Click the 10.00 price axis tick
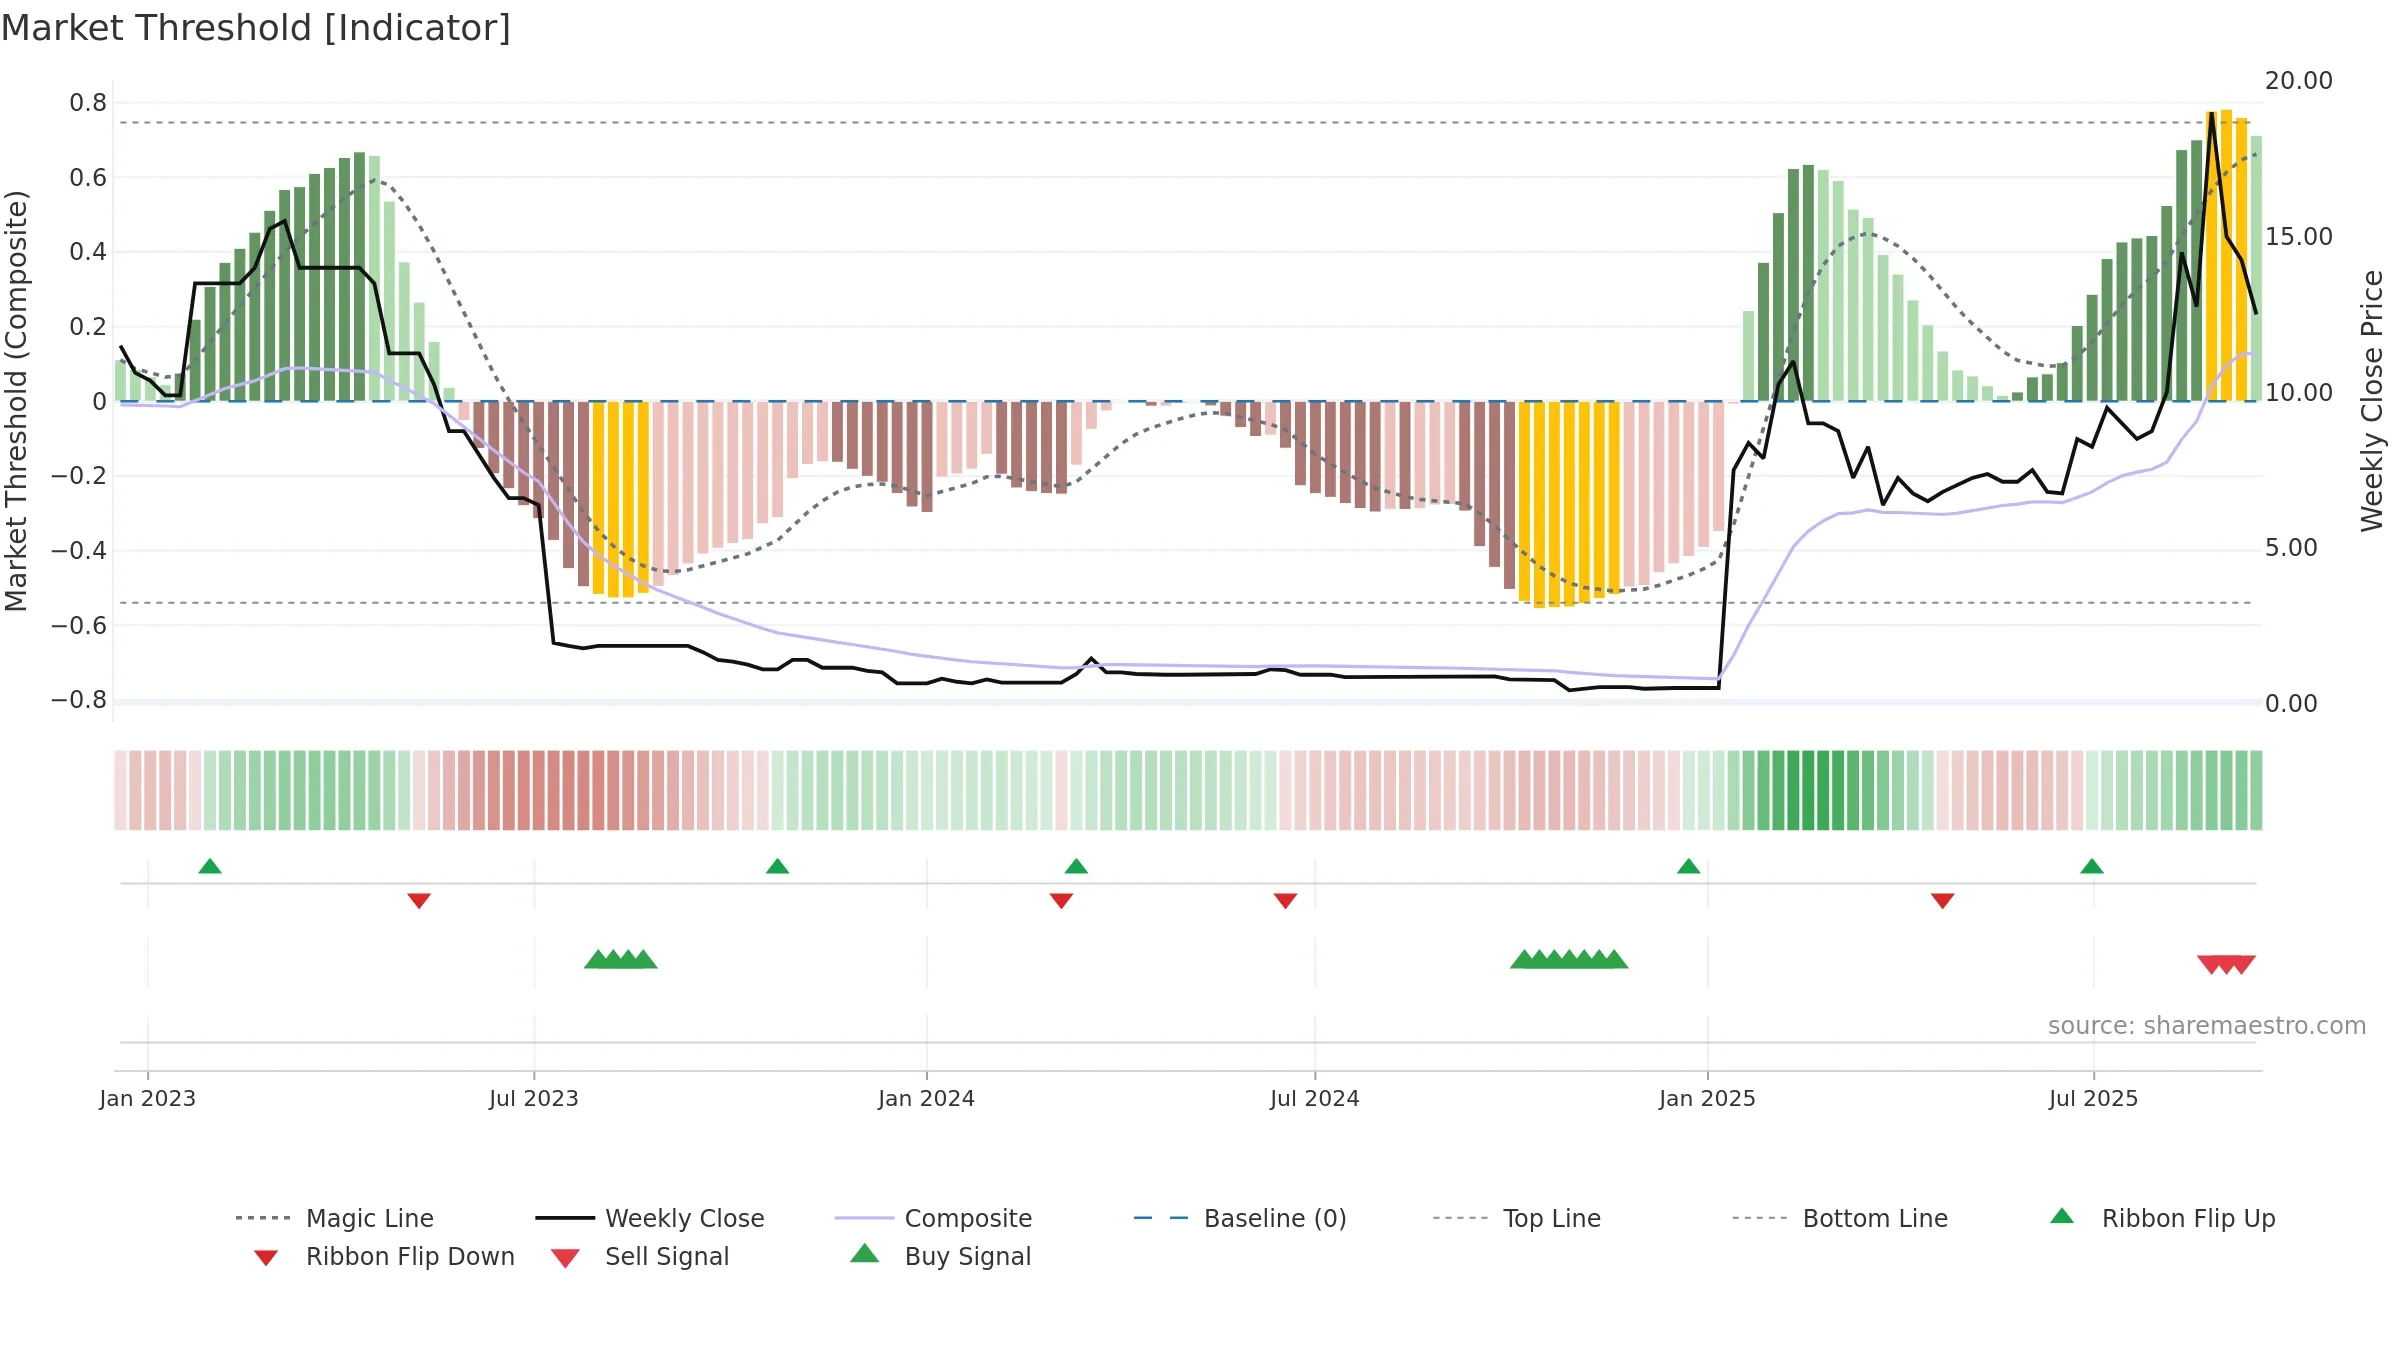The image size is (2400, 1350). (x=2299, y=393)
